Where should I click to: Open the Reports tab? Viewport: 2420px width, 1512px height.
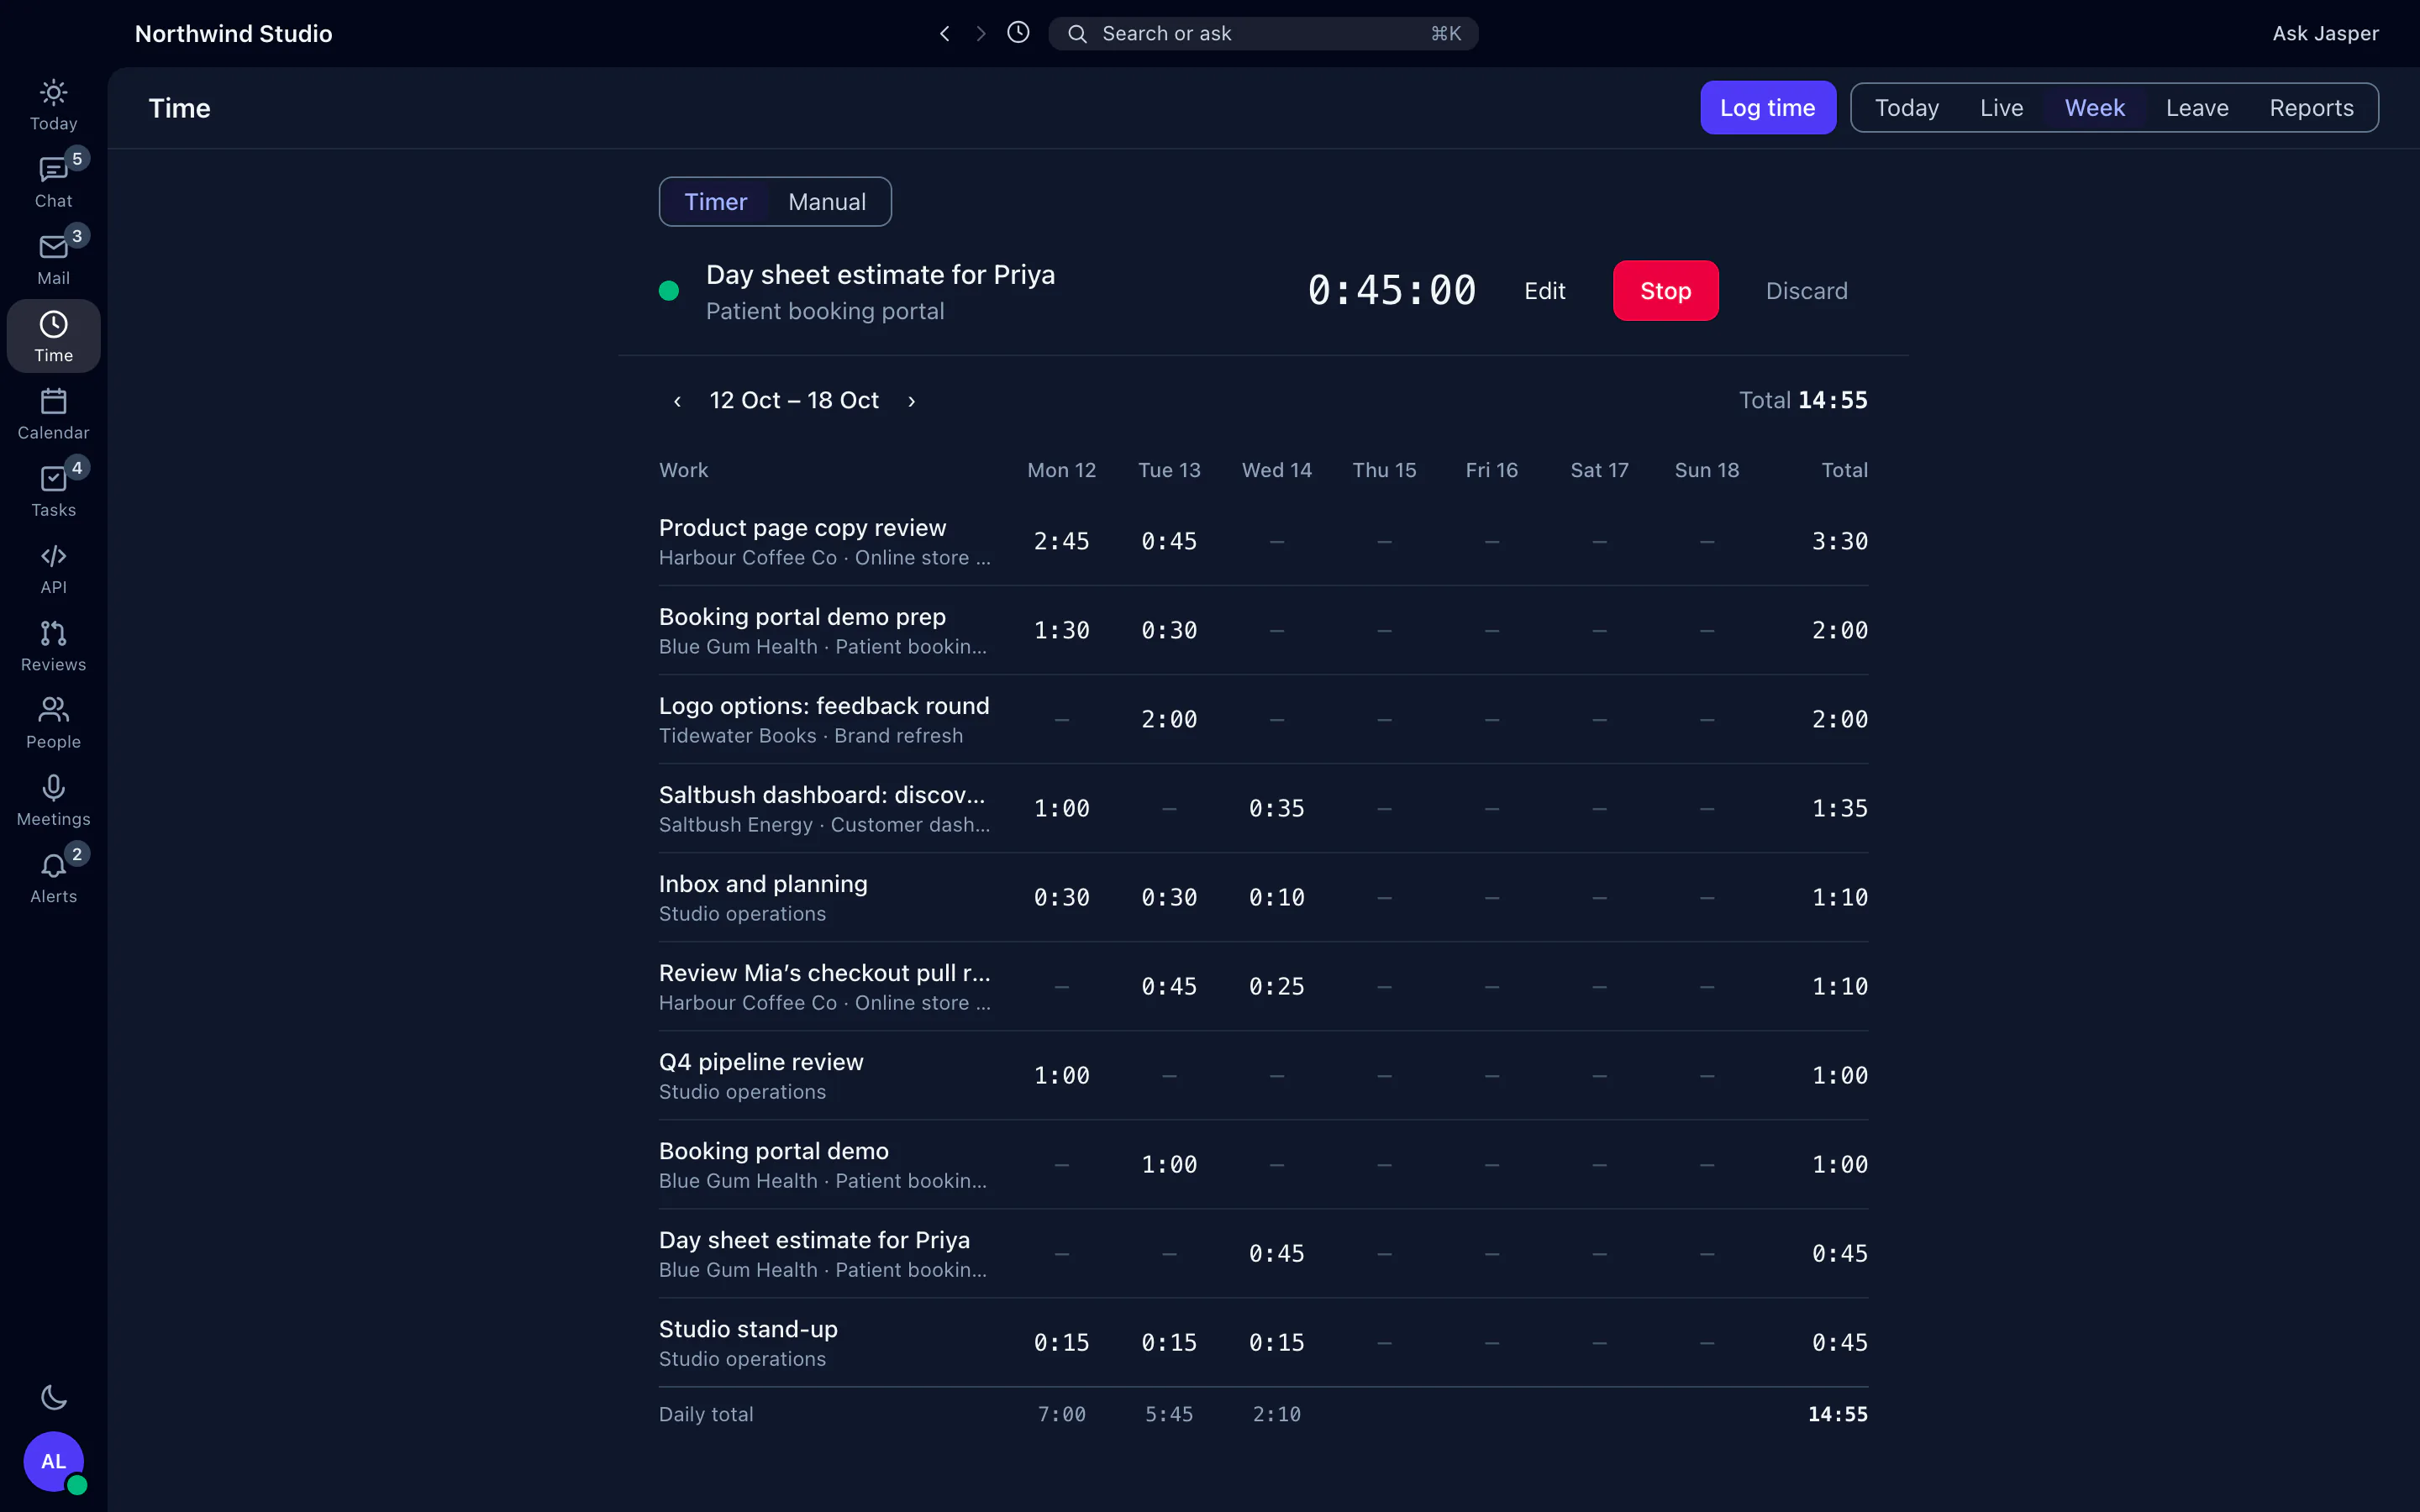pos(2311,108)
